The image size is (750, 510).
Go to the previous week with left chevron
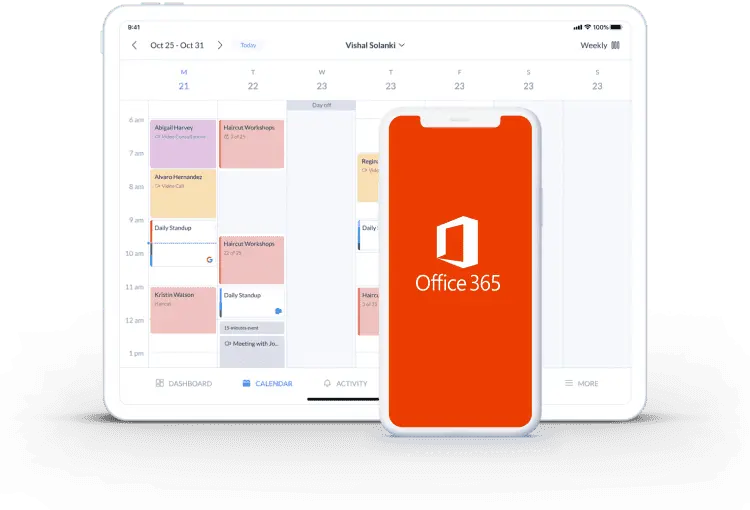tap(134, 45)
